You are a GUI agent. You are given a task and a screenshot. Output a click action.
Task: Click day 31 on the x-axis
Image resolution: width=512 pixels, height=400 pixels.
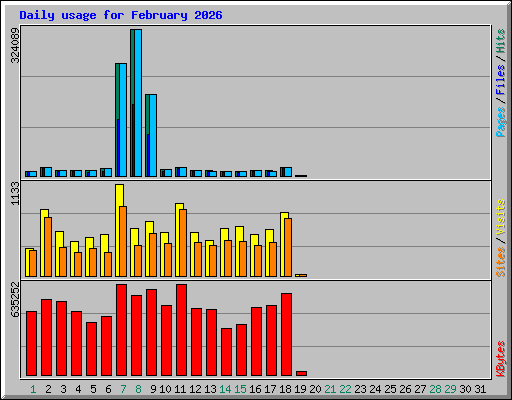(480, 389)
